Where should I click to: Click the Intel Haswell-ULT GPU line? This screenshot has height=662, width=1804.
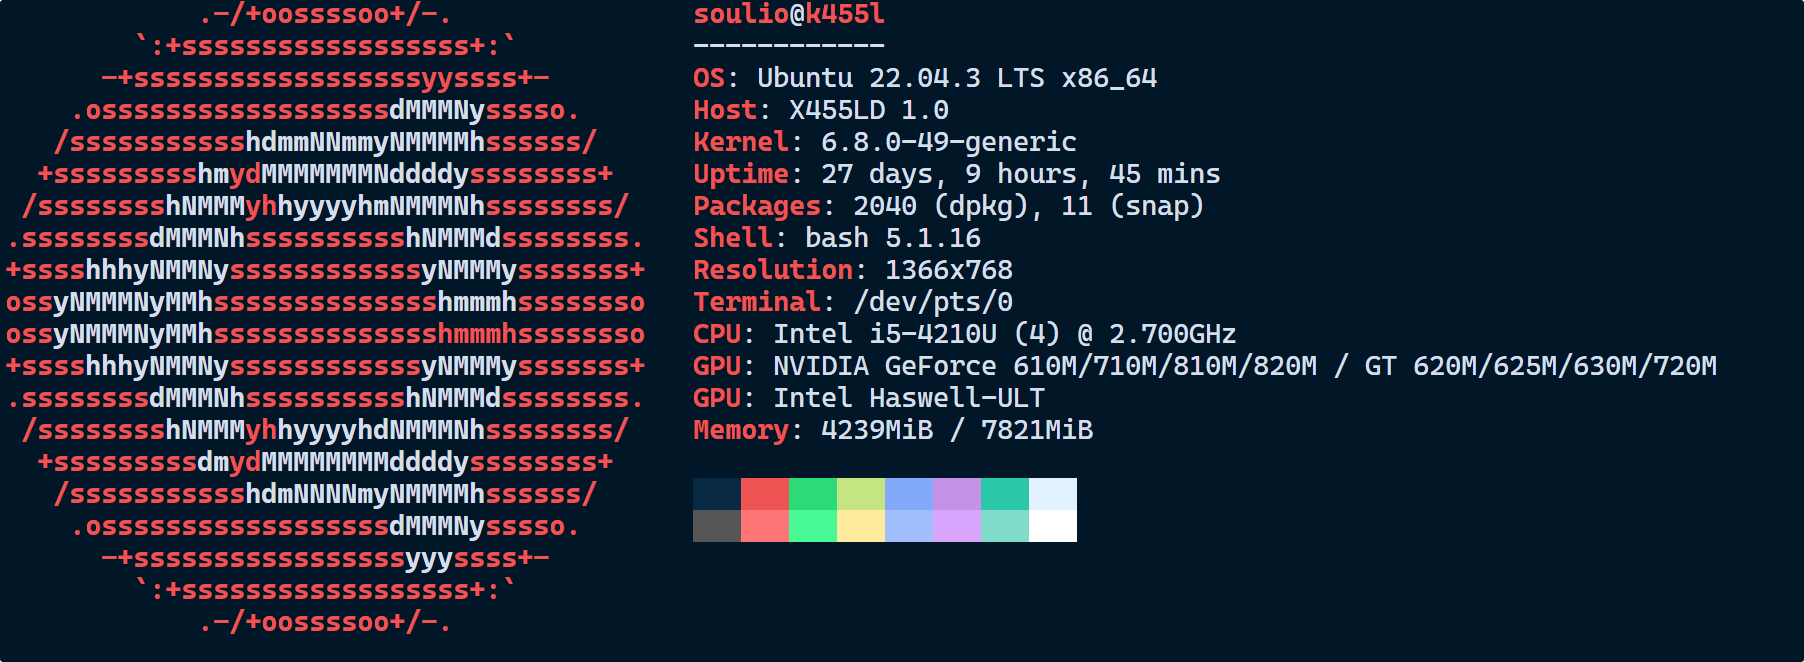point(868,398)
